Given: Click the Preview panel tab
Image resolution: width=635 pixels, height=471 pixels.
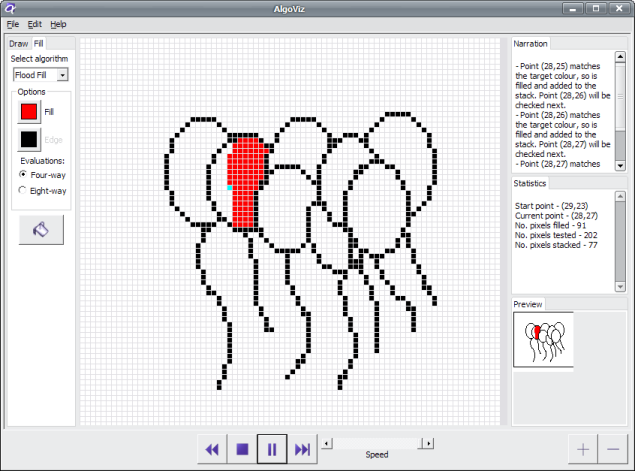Looking at the screenshot, I should (x=528, y=304).
